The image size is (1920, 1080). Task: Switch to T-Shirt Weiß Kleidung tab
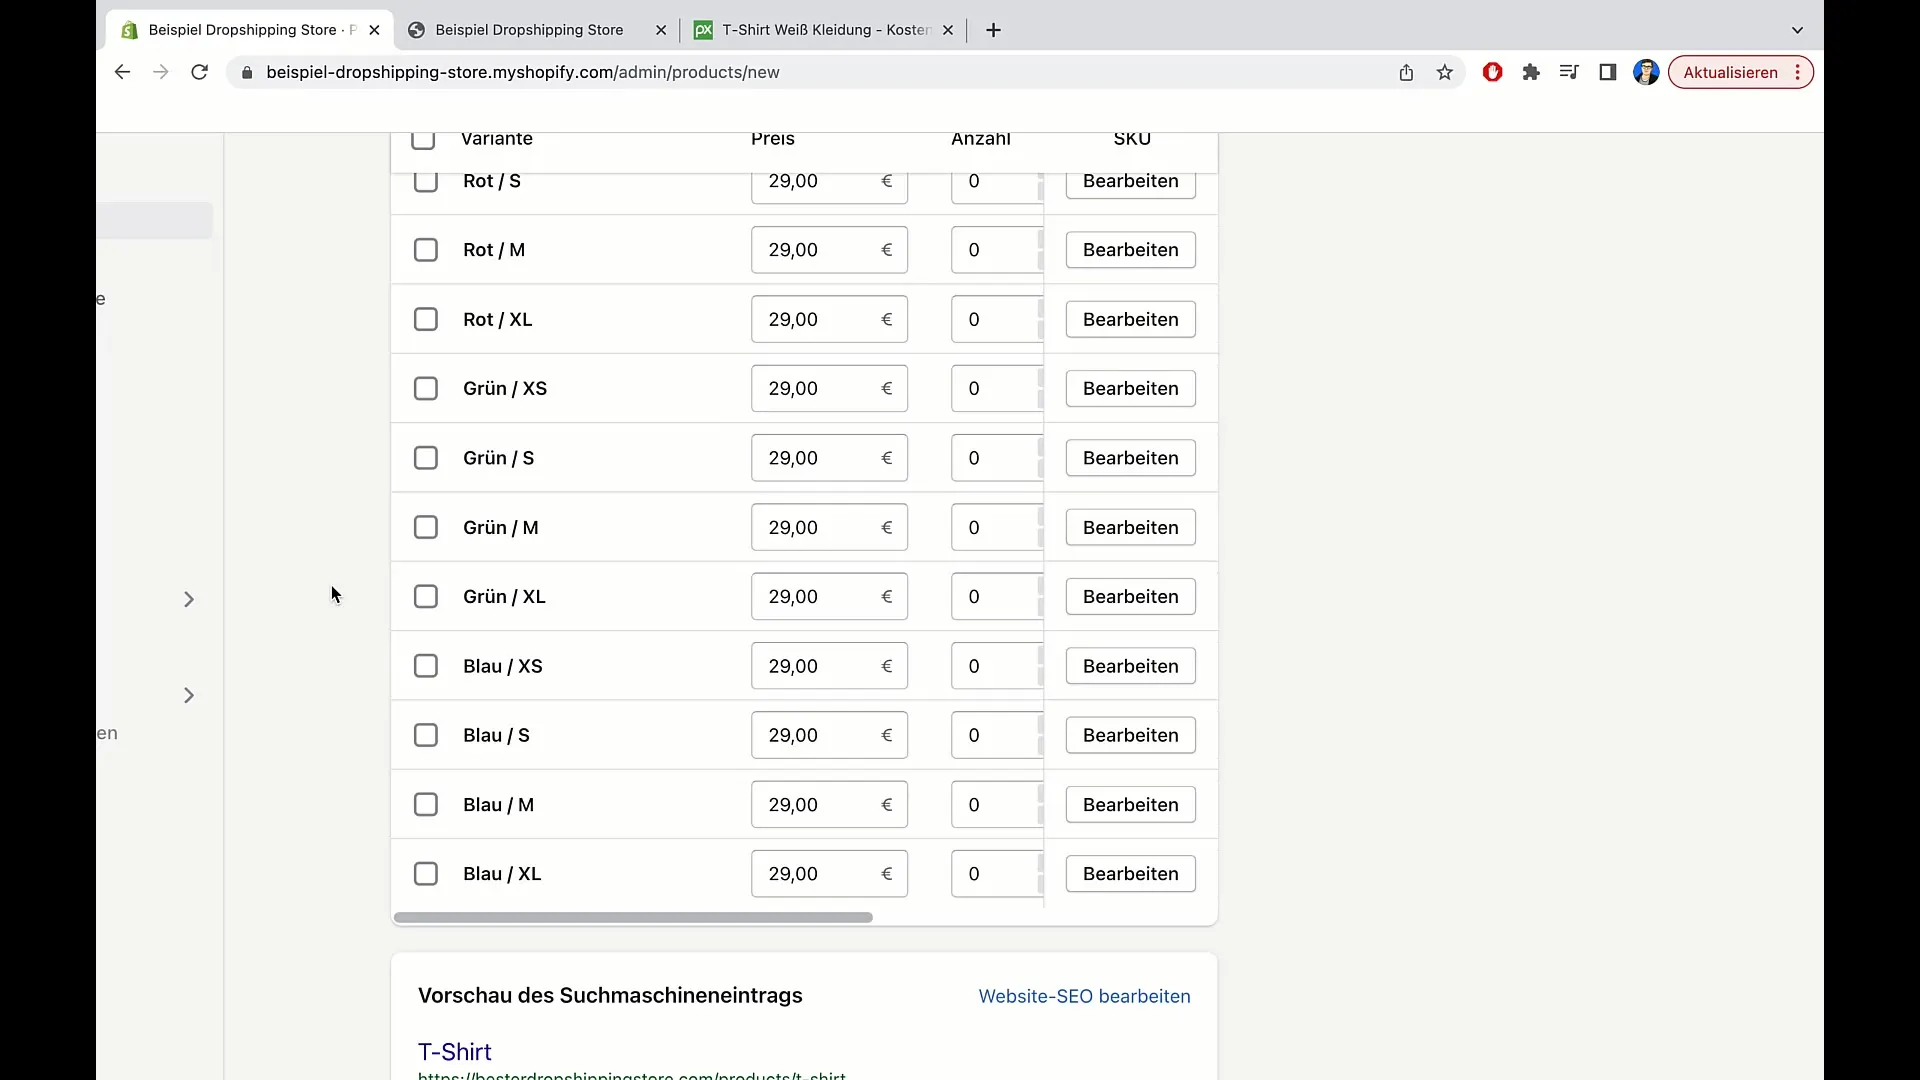coord(826,30)
